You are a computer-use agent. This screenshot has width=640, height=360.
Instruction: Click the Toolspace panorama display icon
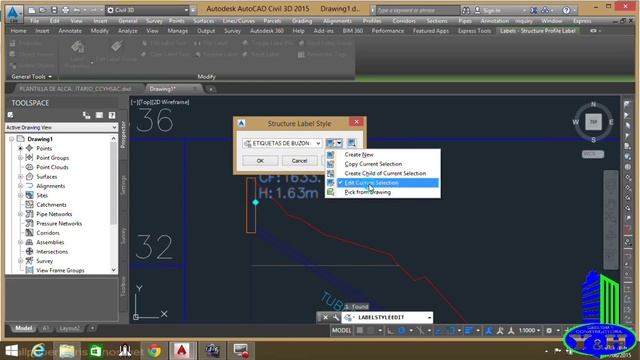(99, 116)
